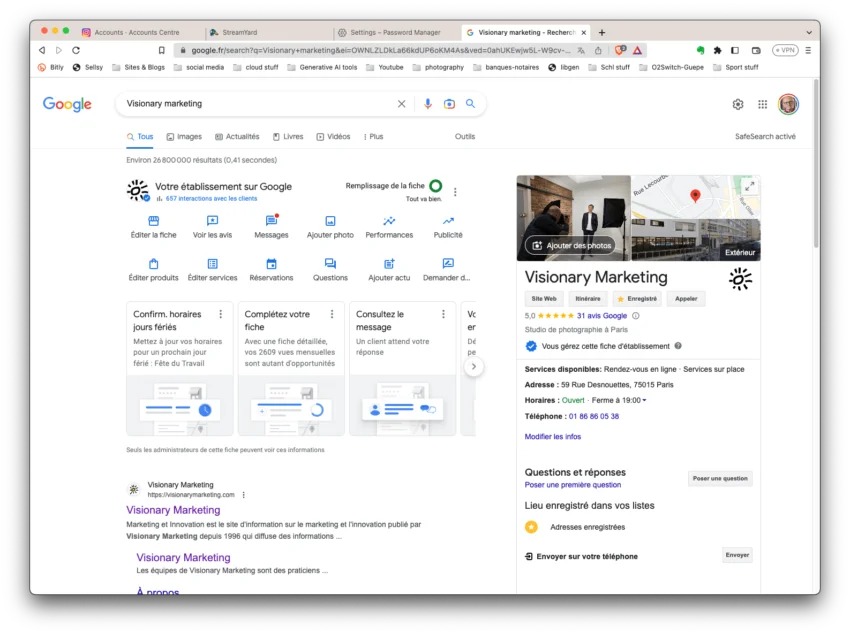Open the Google apps grid

pos(762,104)
